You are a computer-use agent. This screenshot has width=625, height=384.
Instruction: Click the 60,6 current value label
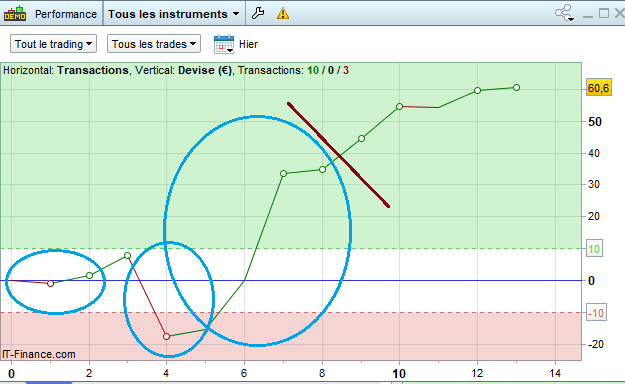[598, 88]
